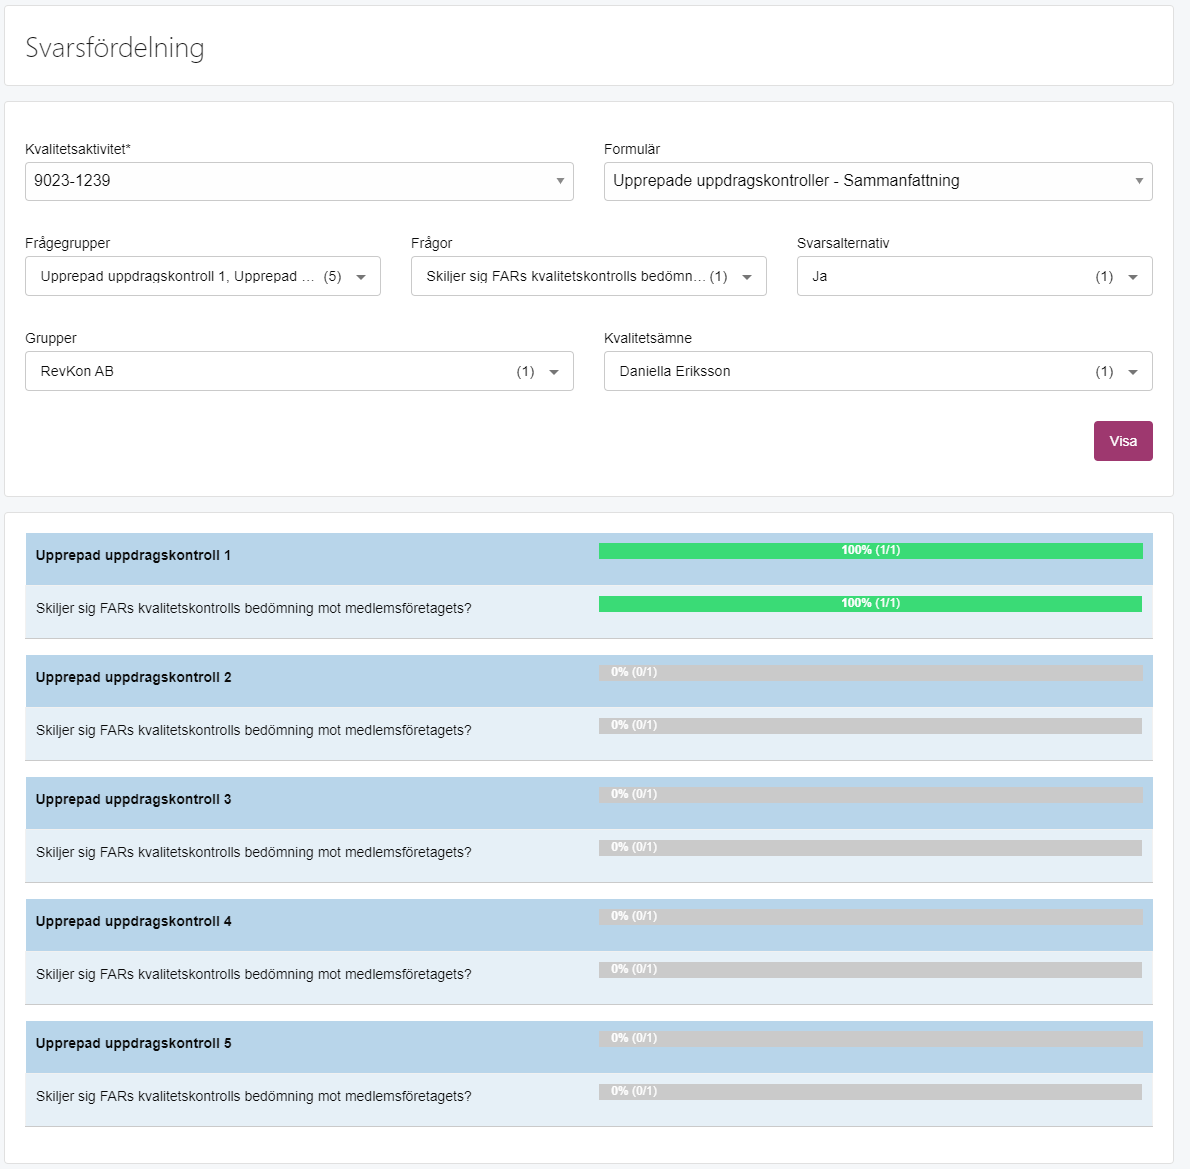Image resolution: width=1190 pixels, height=1169 pixels.
Task: Click the grey 0% bar in Upprepad uppdragskontroll 5 header
Action: pyautogui.click(x=870, y=1039)
